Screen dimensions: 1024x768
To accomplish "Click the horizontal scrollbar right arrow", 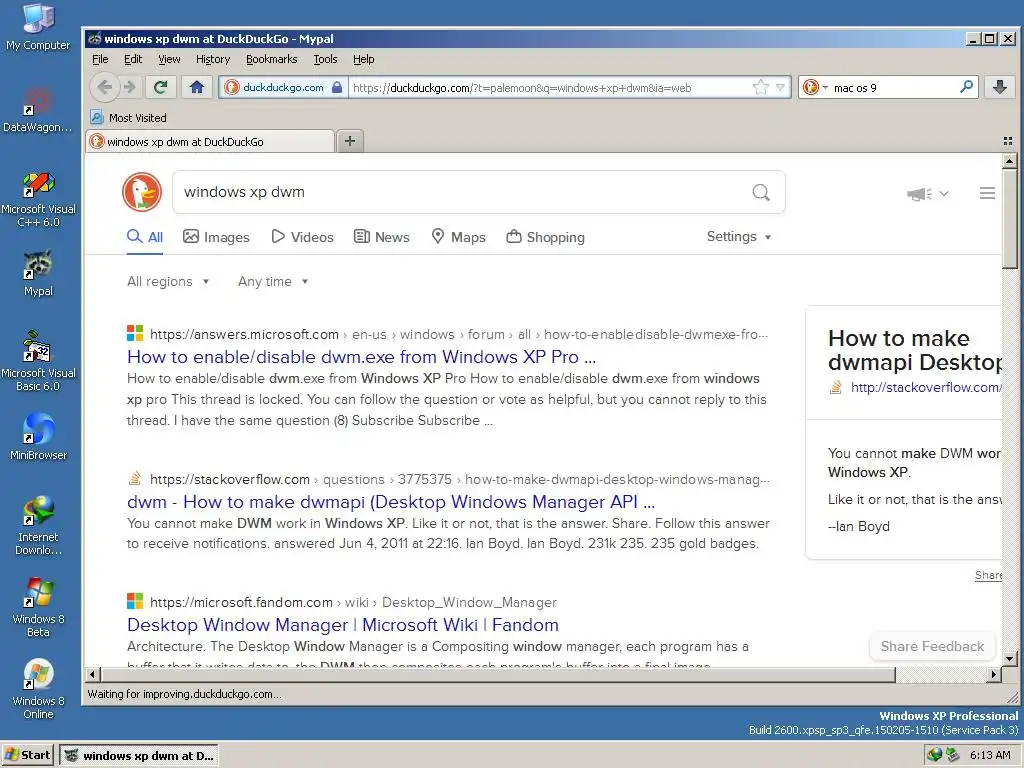I will 994,674.
